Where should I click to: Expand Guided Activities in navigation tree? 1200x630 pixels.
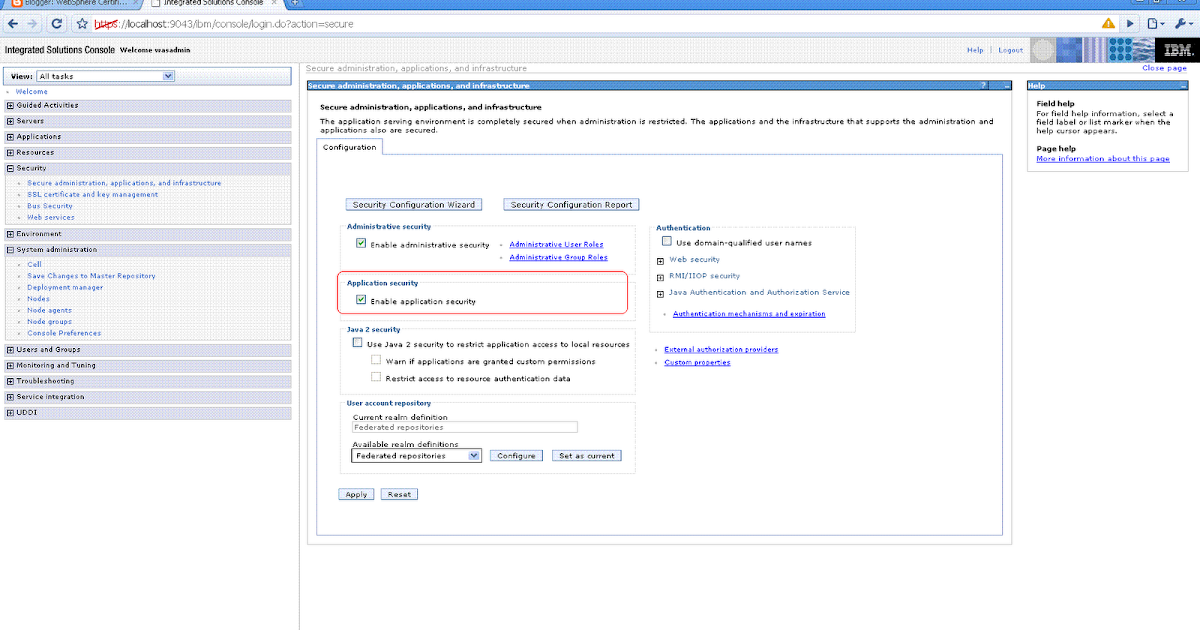point(10,105)
